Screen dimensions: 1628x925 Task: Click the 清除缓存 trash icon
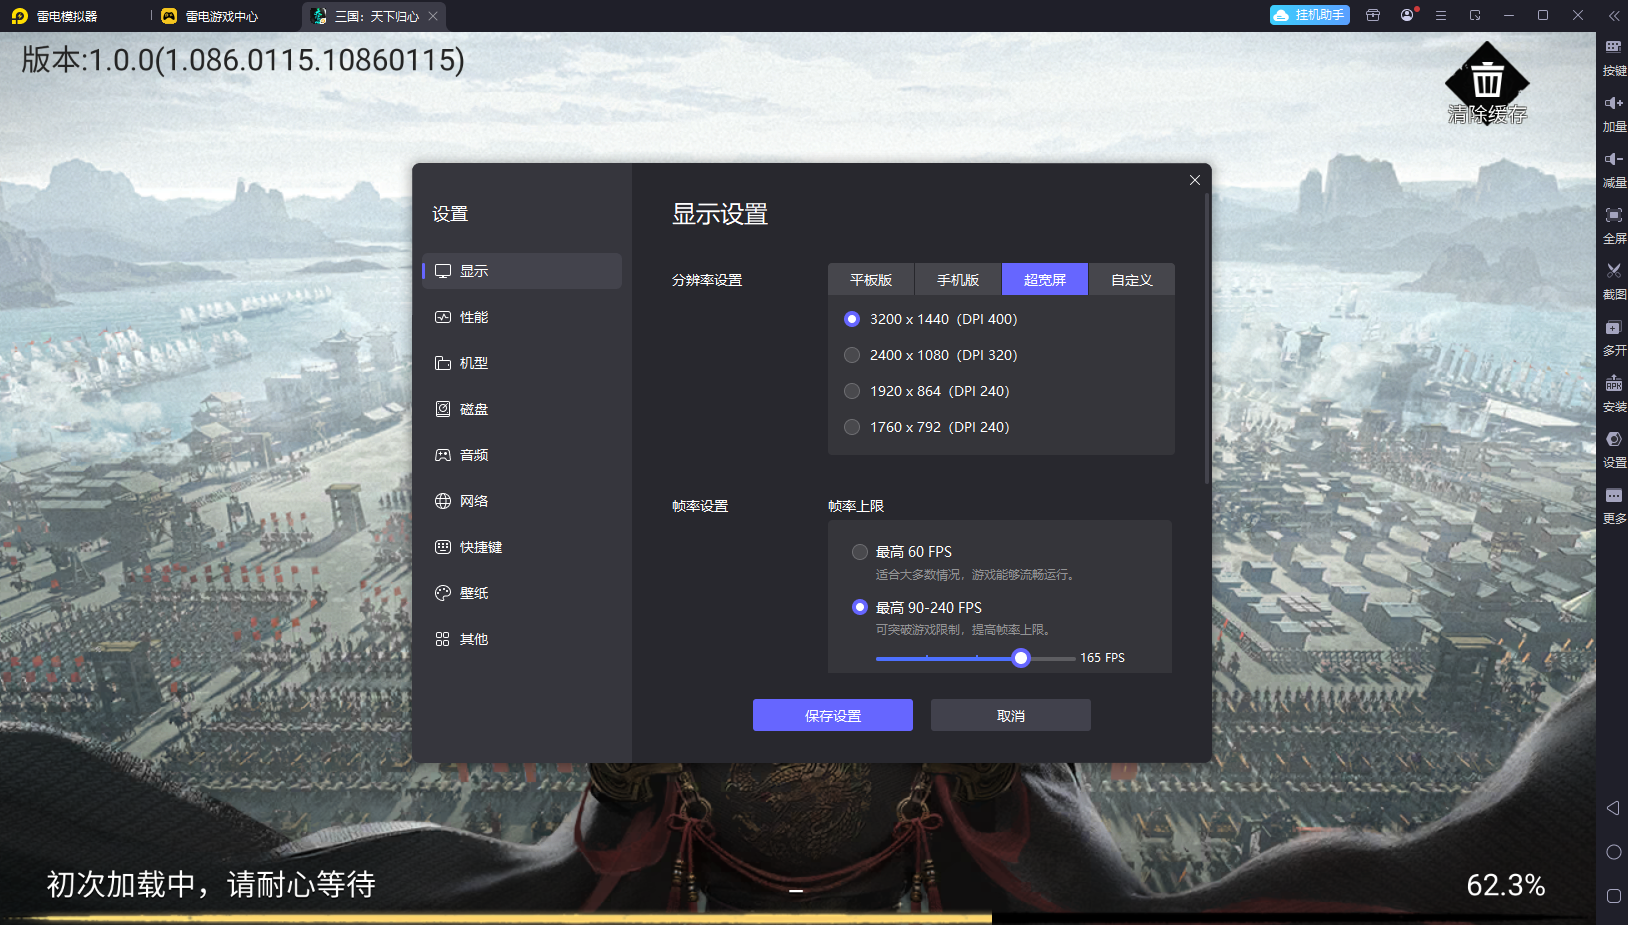[x=1487, y=84]
